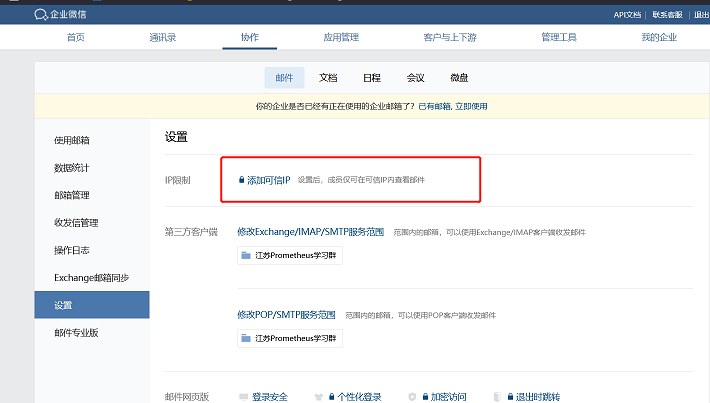Viewport: 710px width, 403px height.
Task: Select the 微盘 tab
Action: 458,77
